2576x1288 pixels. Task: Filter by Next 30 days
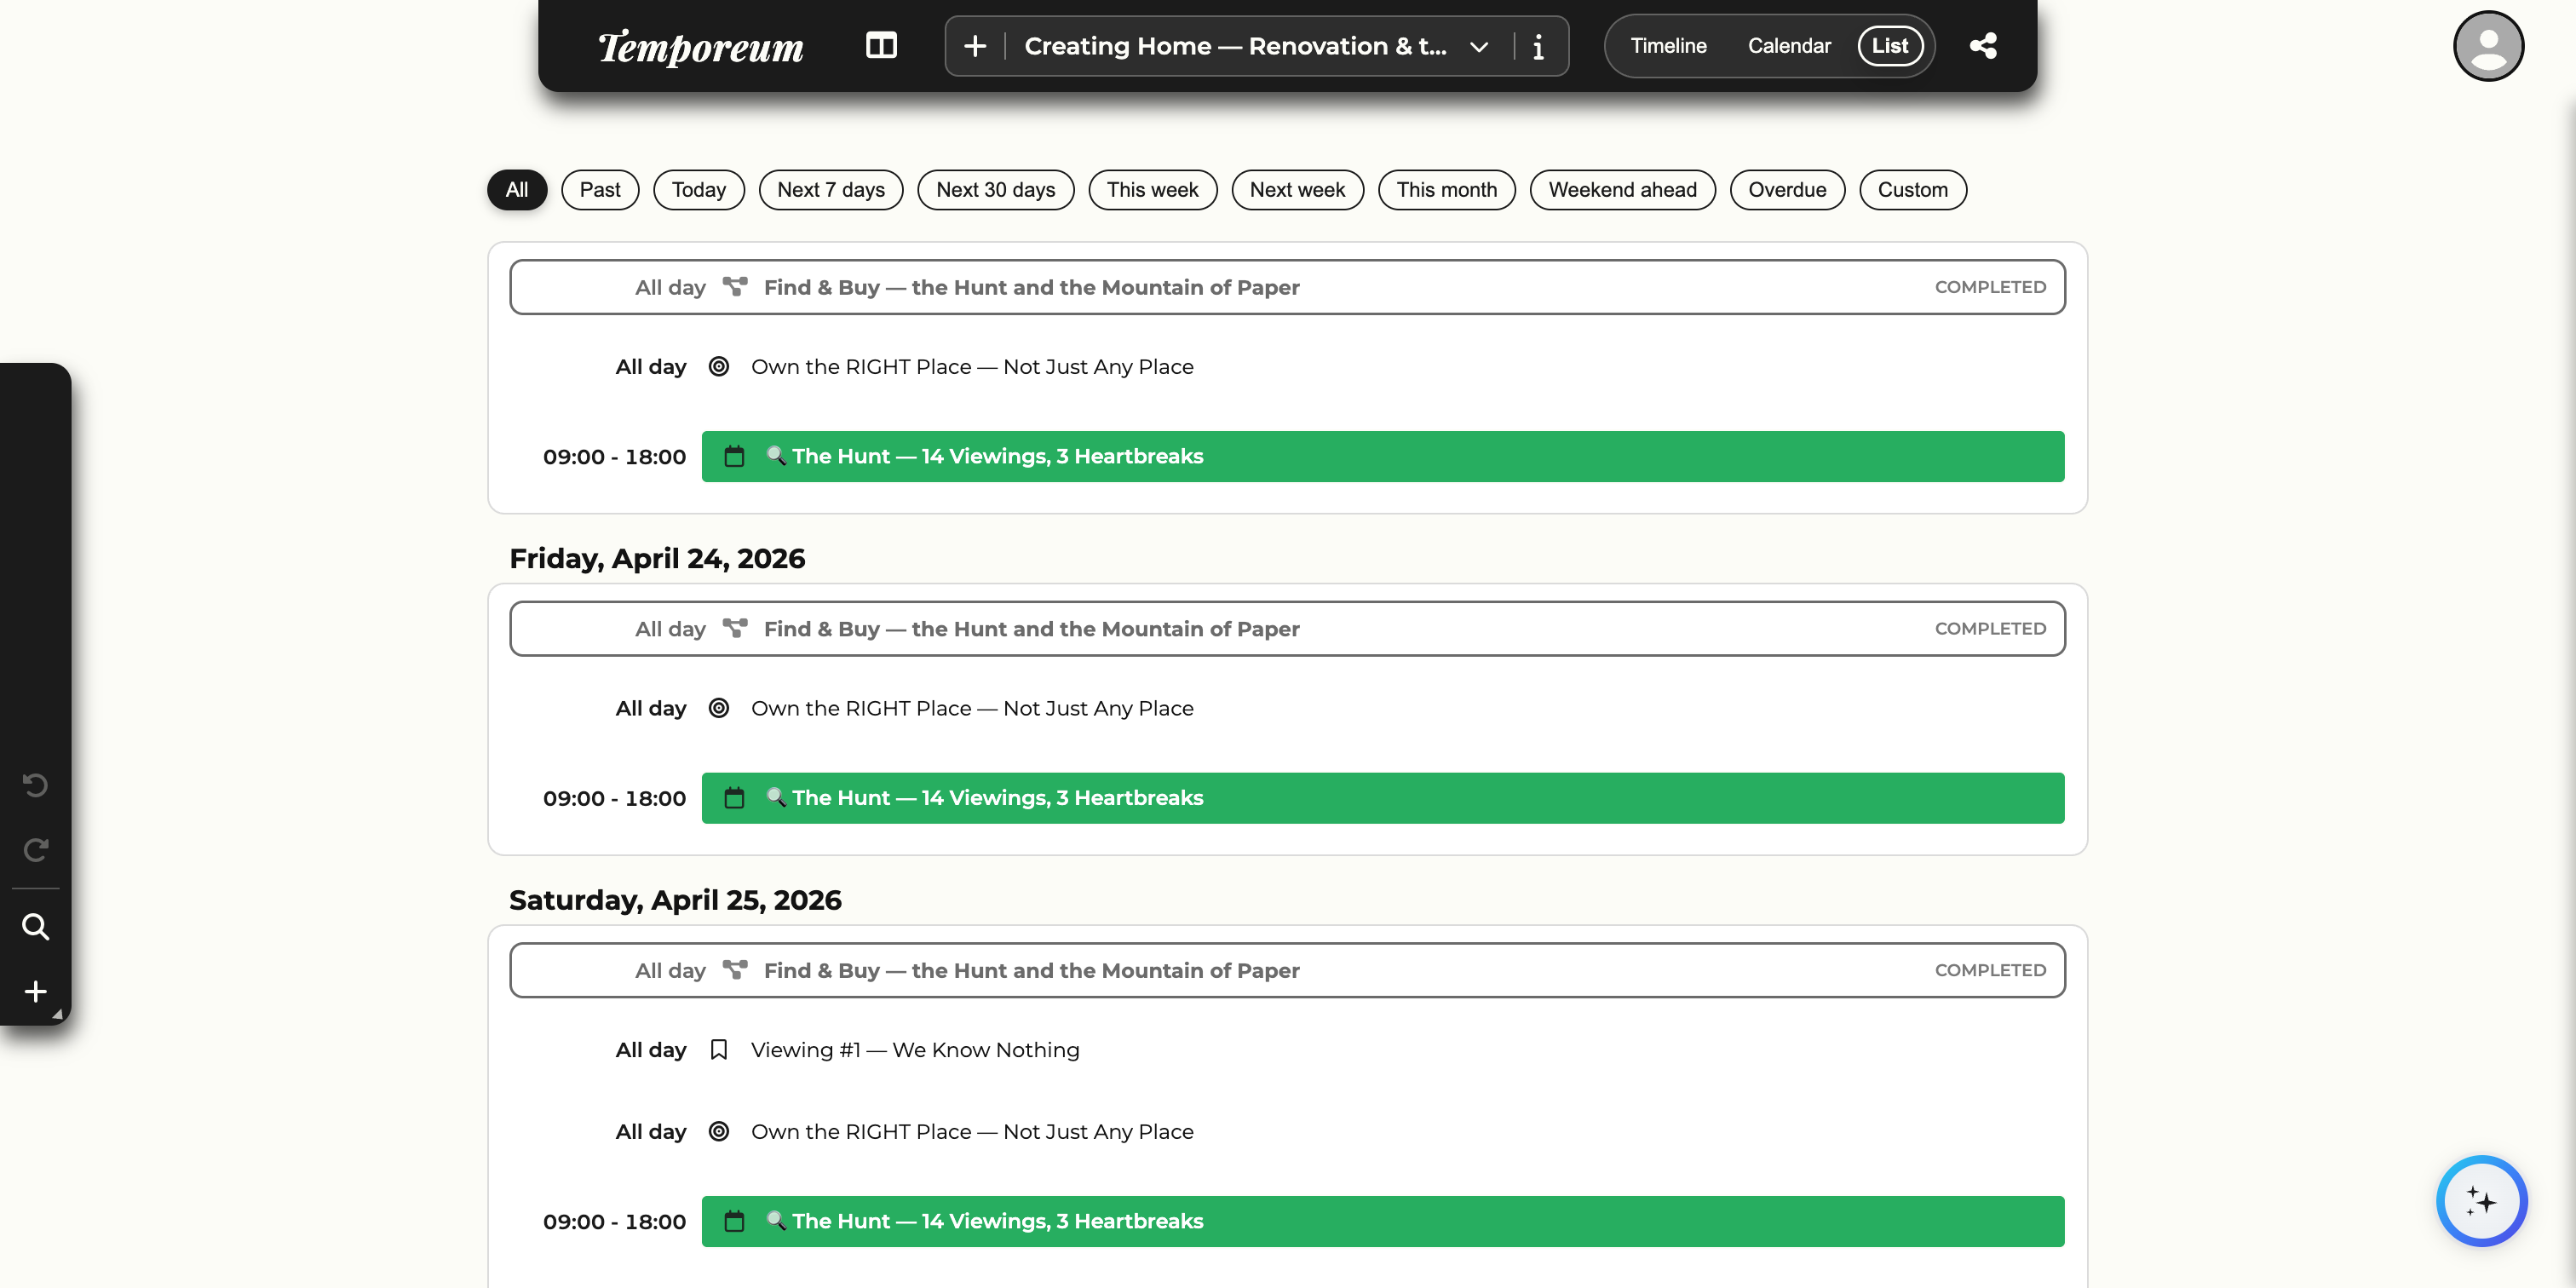pos(996,190)
